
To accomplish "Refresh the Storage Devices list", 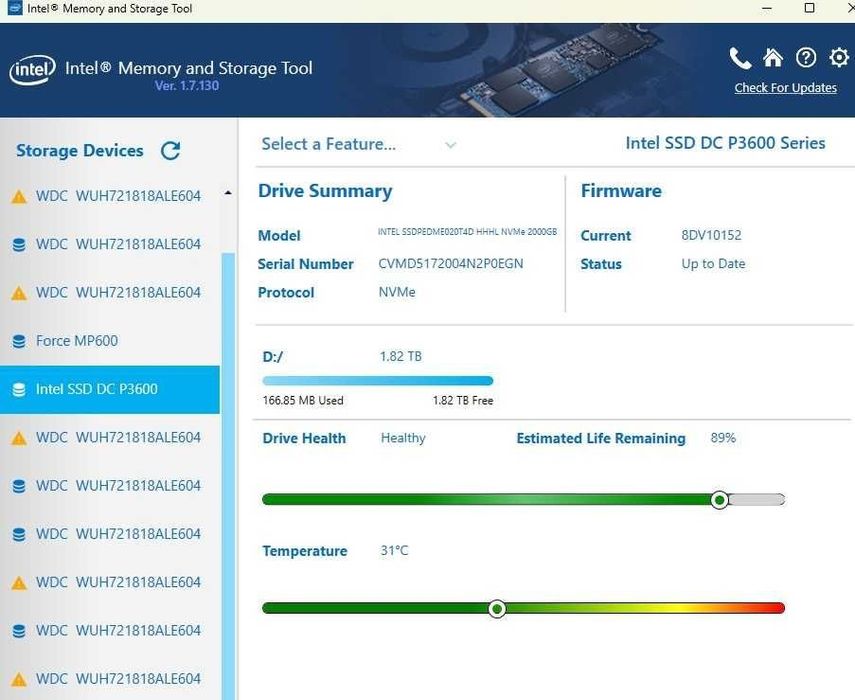I will click(x=171, y=150).
